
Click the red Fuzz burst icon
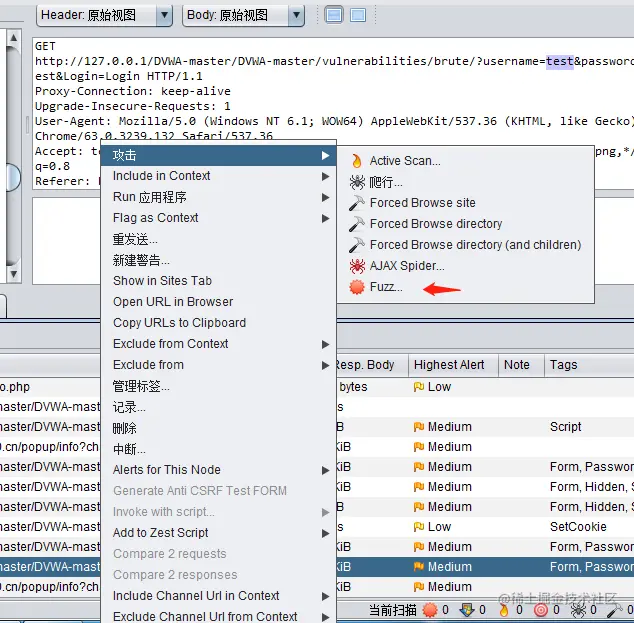(357, 287)
